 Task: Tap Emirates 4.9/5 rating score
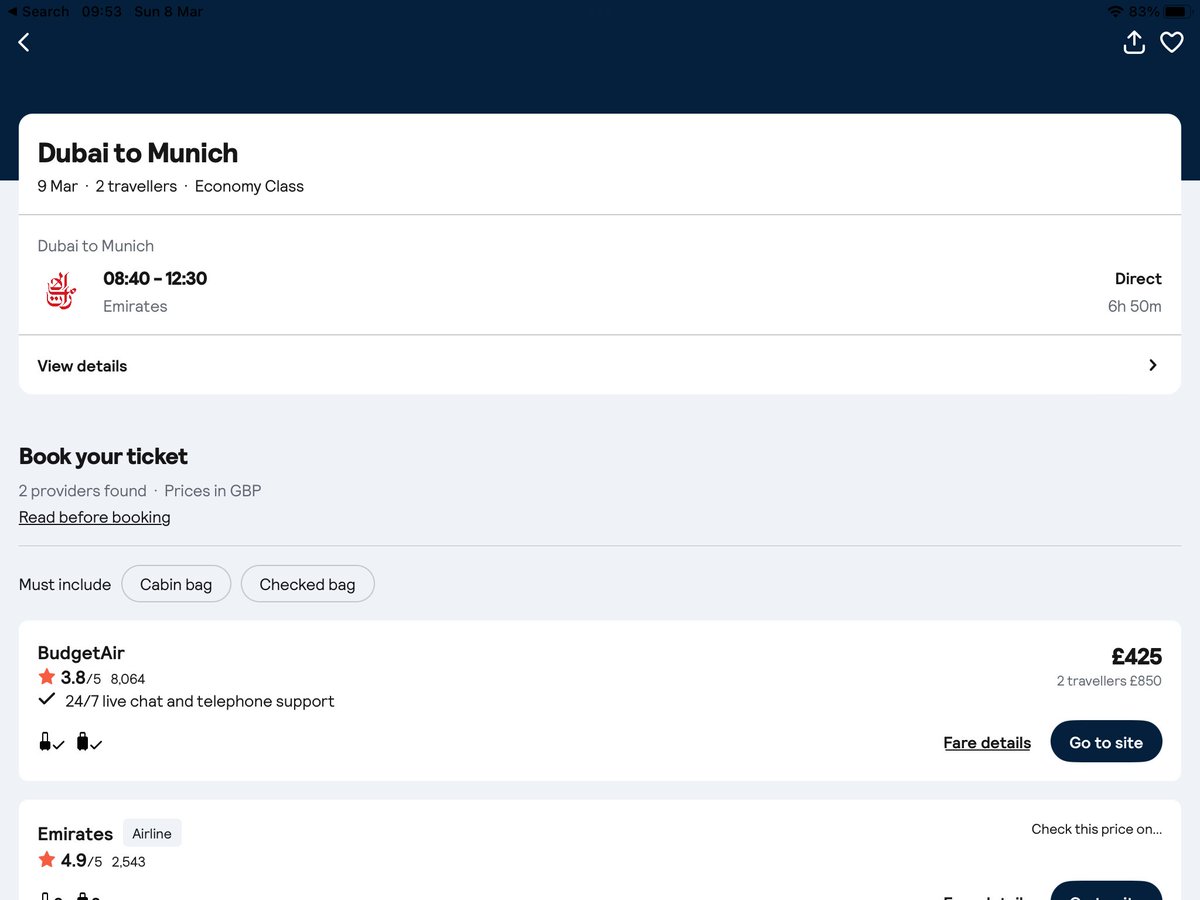pos(81,861)
